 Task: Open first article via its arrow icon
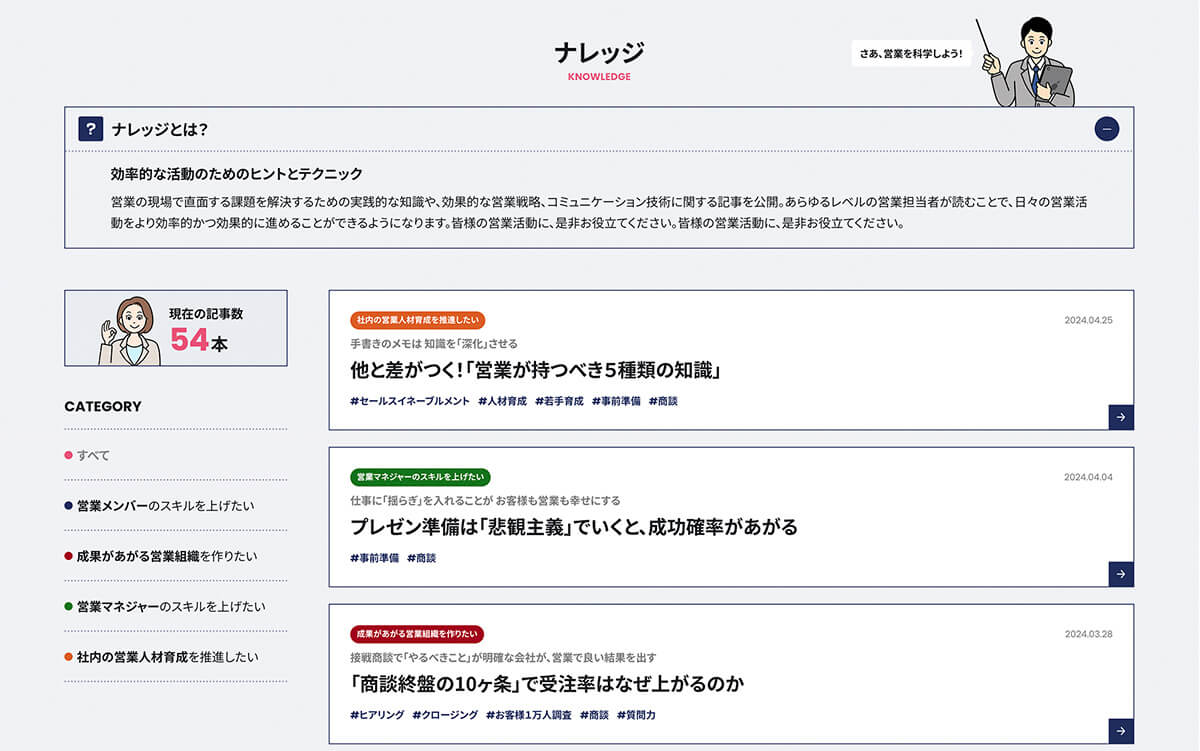click(1121, 417)
